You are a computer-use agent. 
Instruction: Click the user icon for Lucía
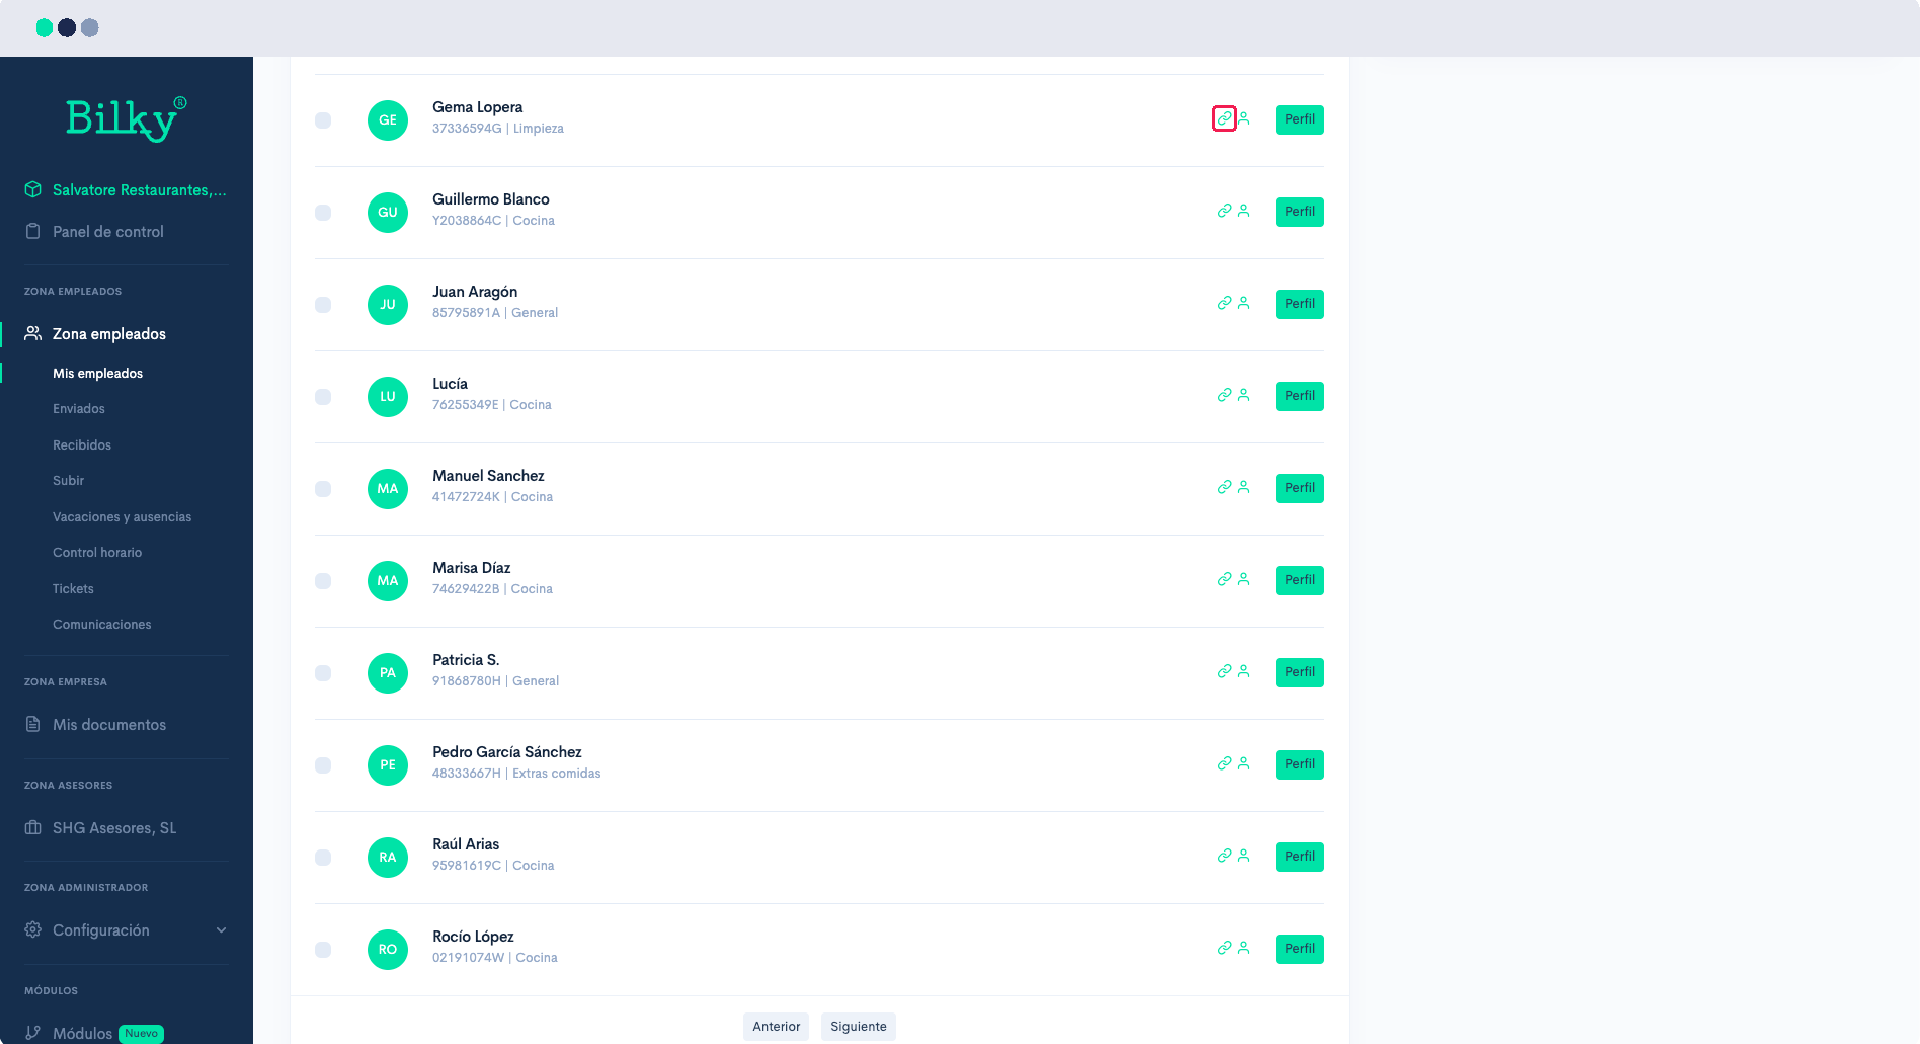(x=1244, y=396)
